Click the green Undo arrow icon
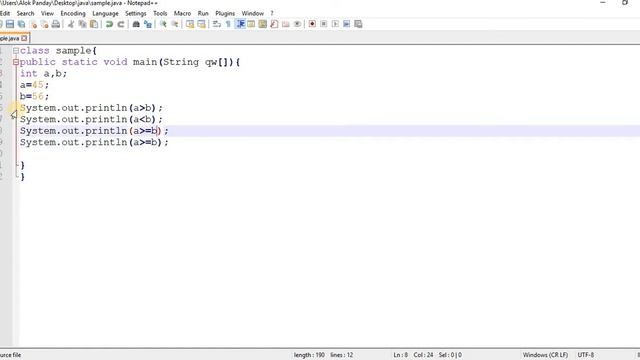Viewport: 640px width, 360px height. (109, 24)
